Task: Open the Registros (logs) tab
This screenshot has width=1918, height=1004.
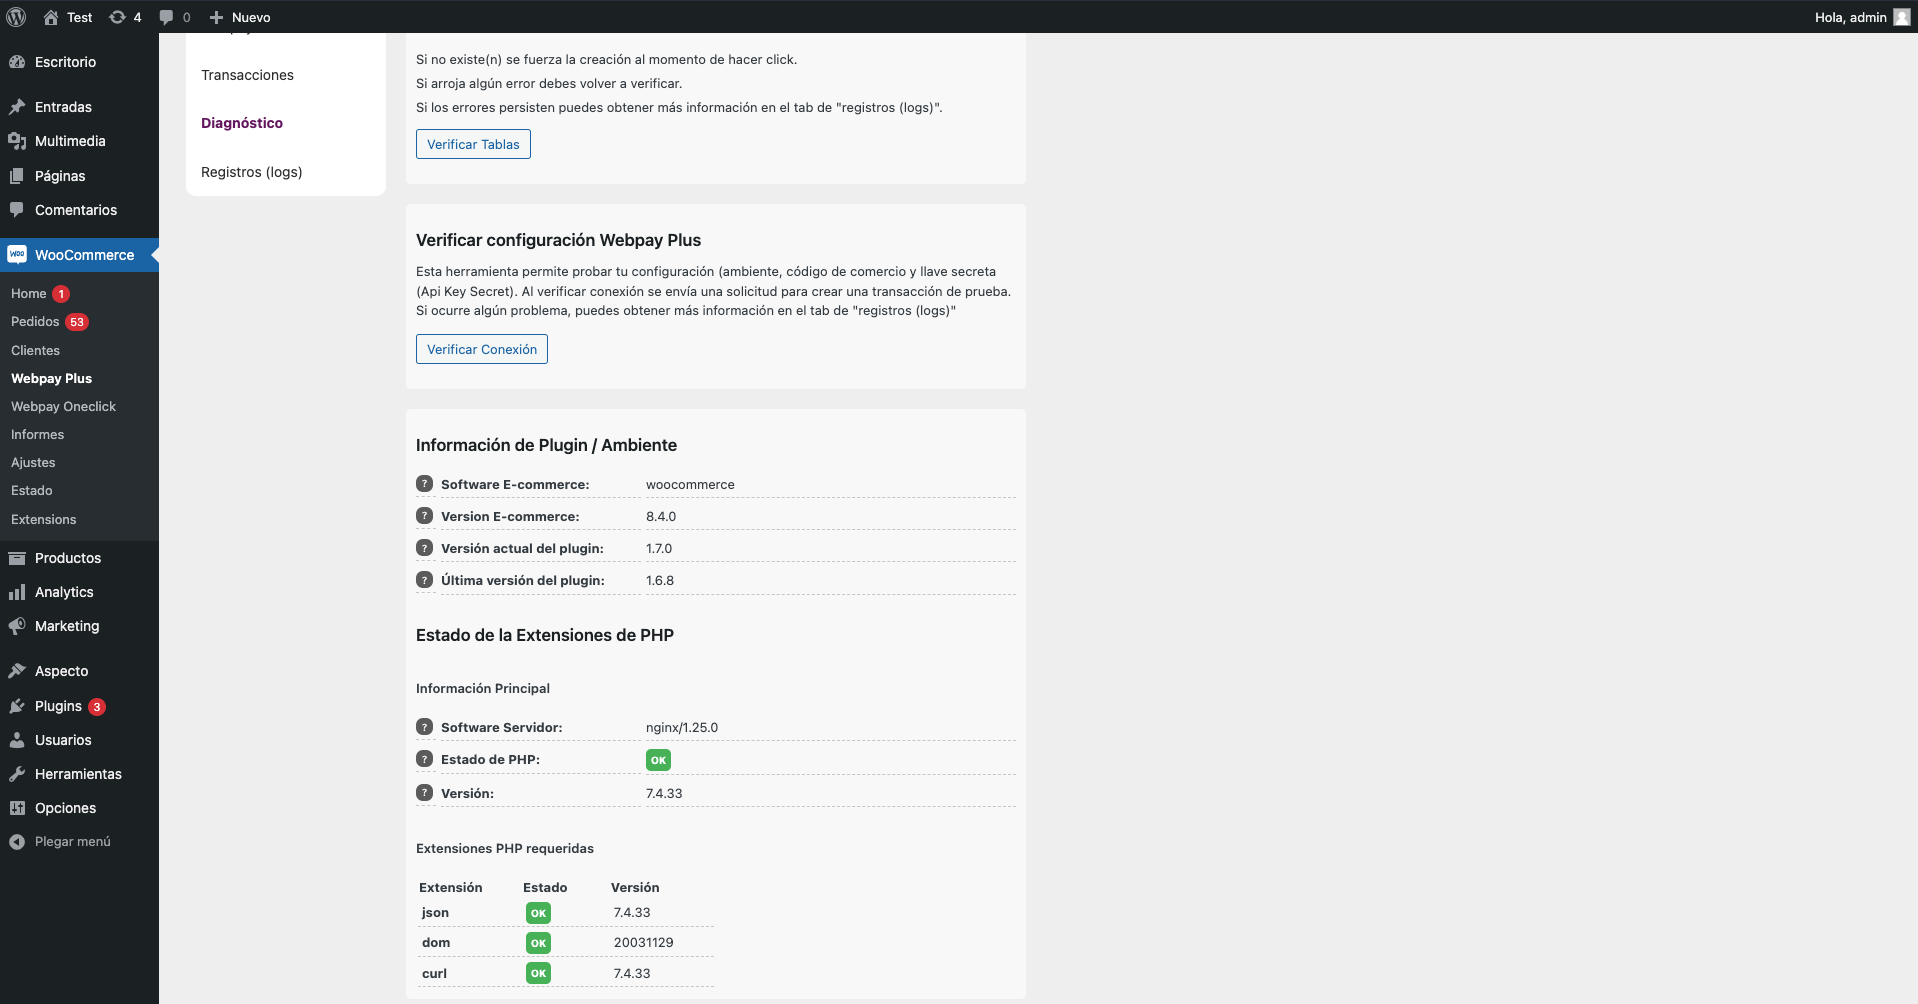Action: tap(252, 172)
